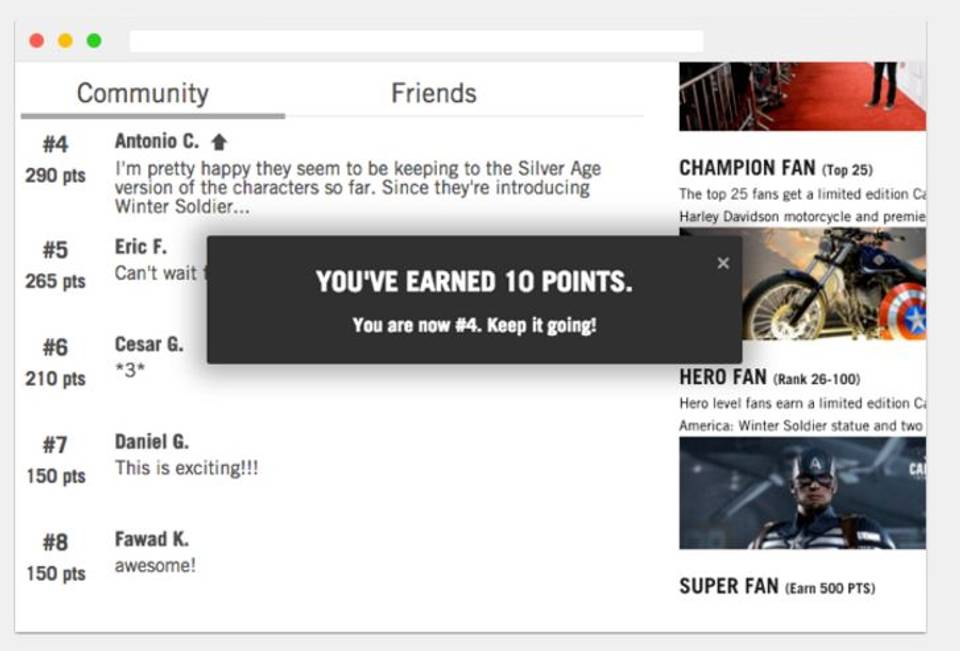Click the yellow minimize window dot
This screenshot has width=960, height=651.
pos(65,41)
